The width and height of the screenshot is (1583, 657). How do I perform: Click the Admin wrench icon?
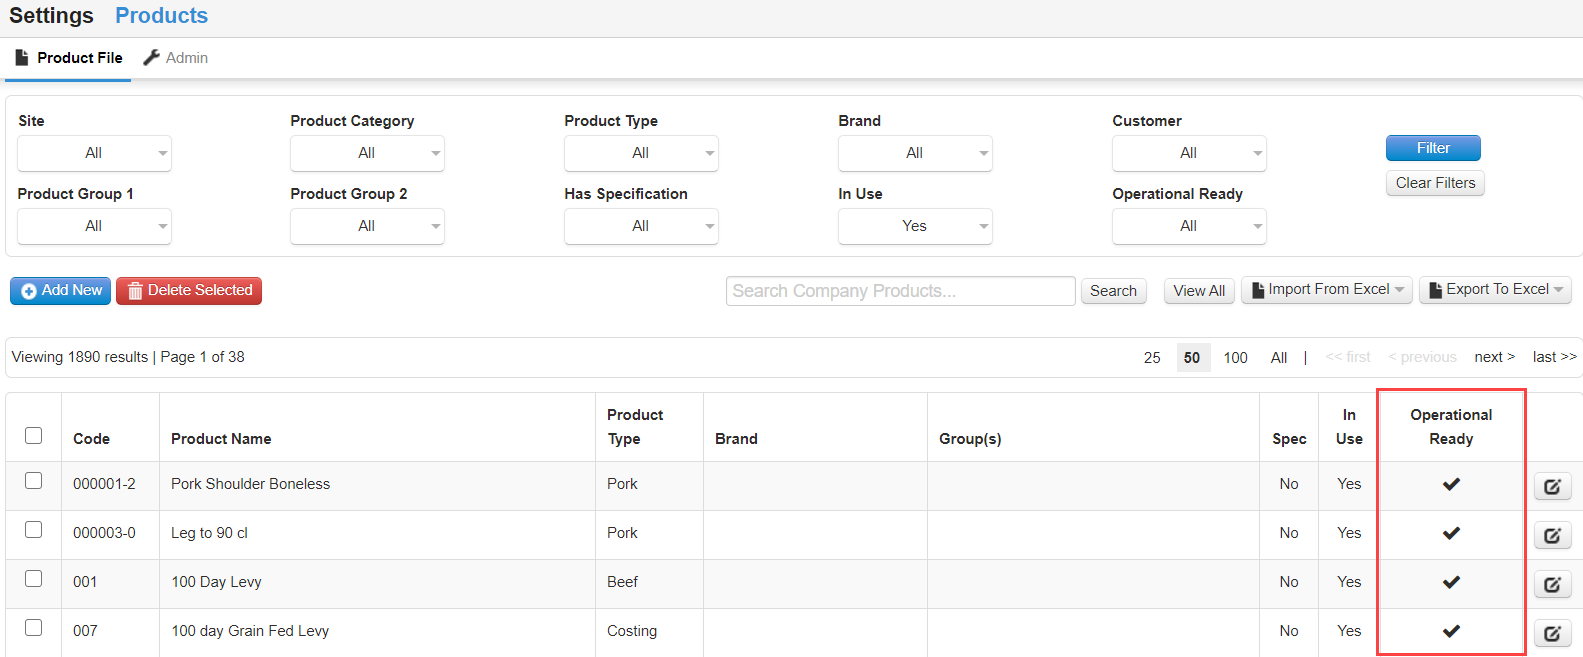click(x=151, y=58)
